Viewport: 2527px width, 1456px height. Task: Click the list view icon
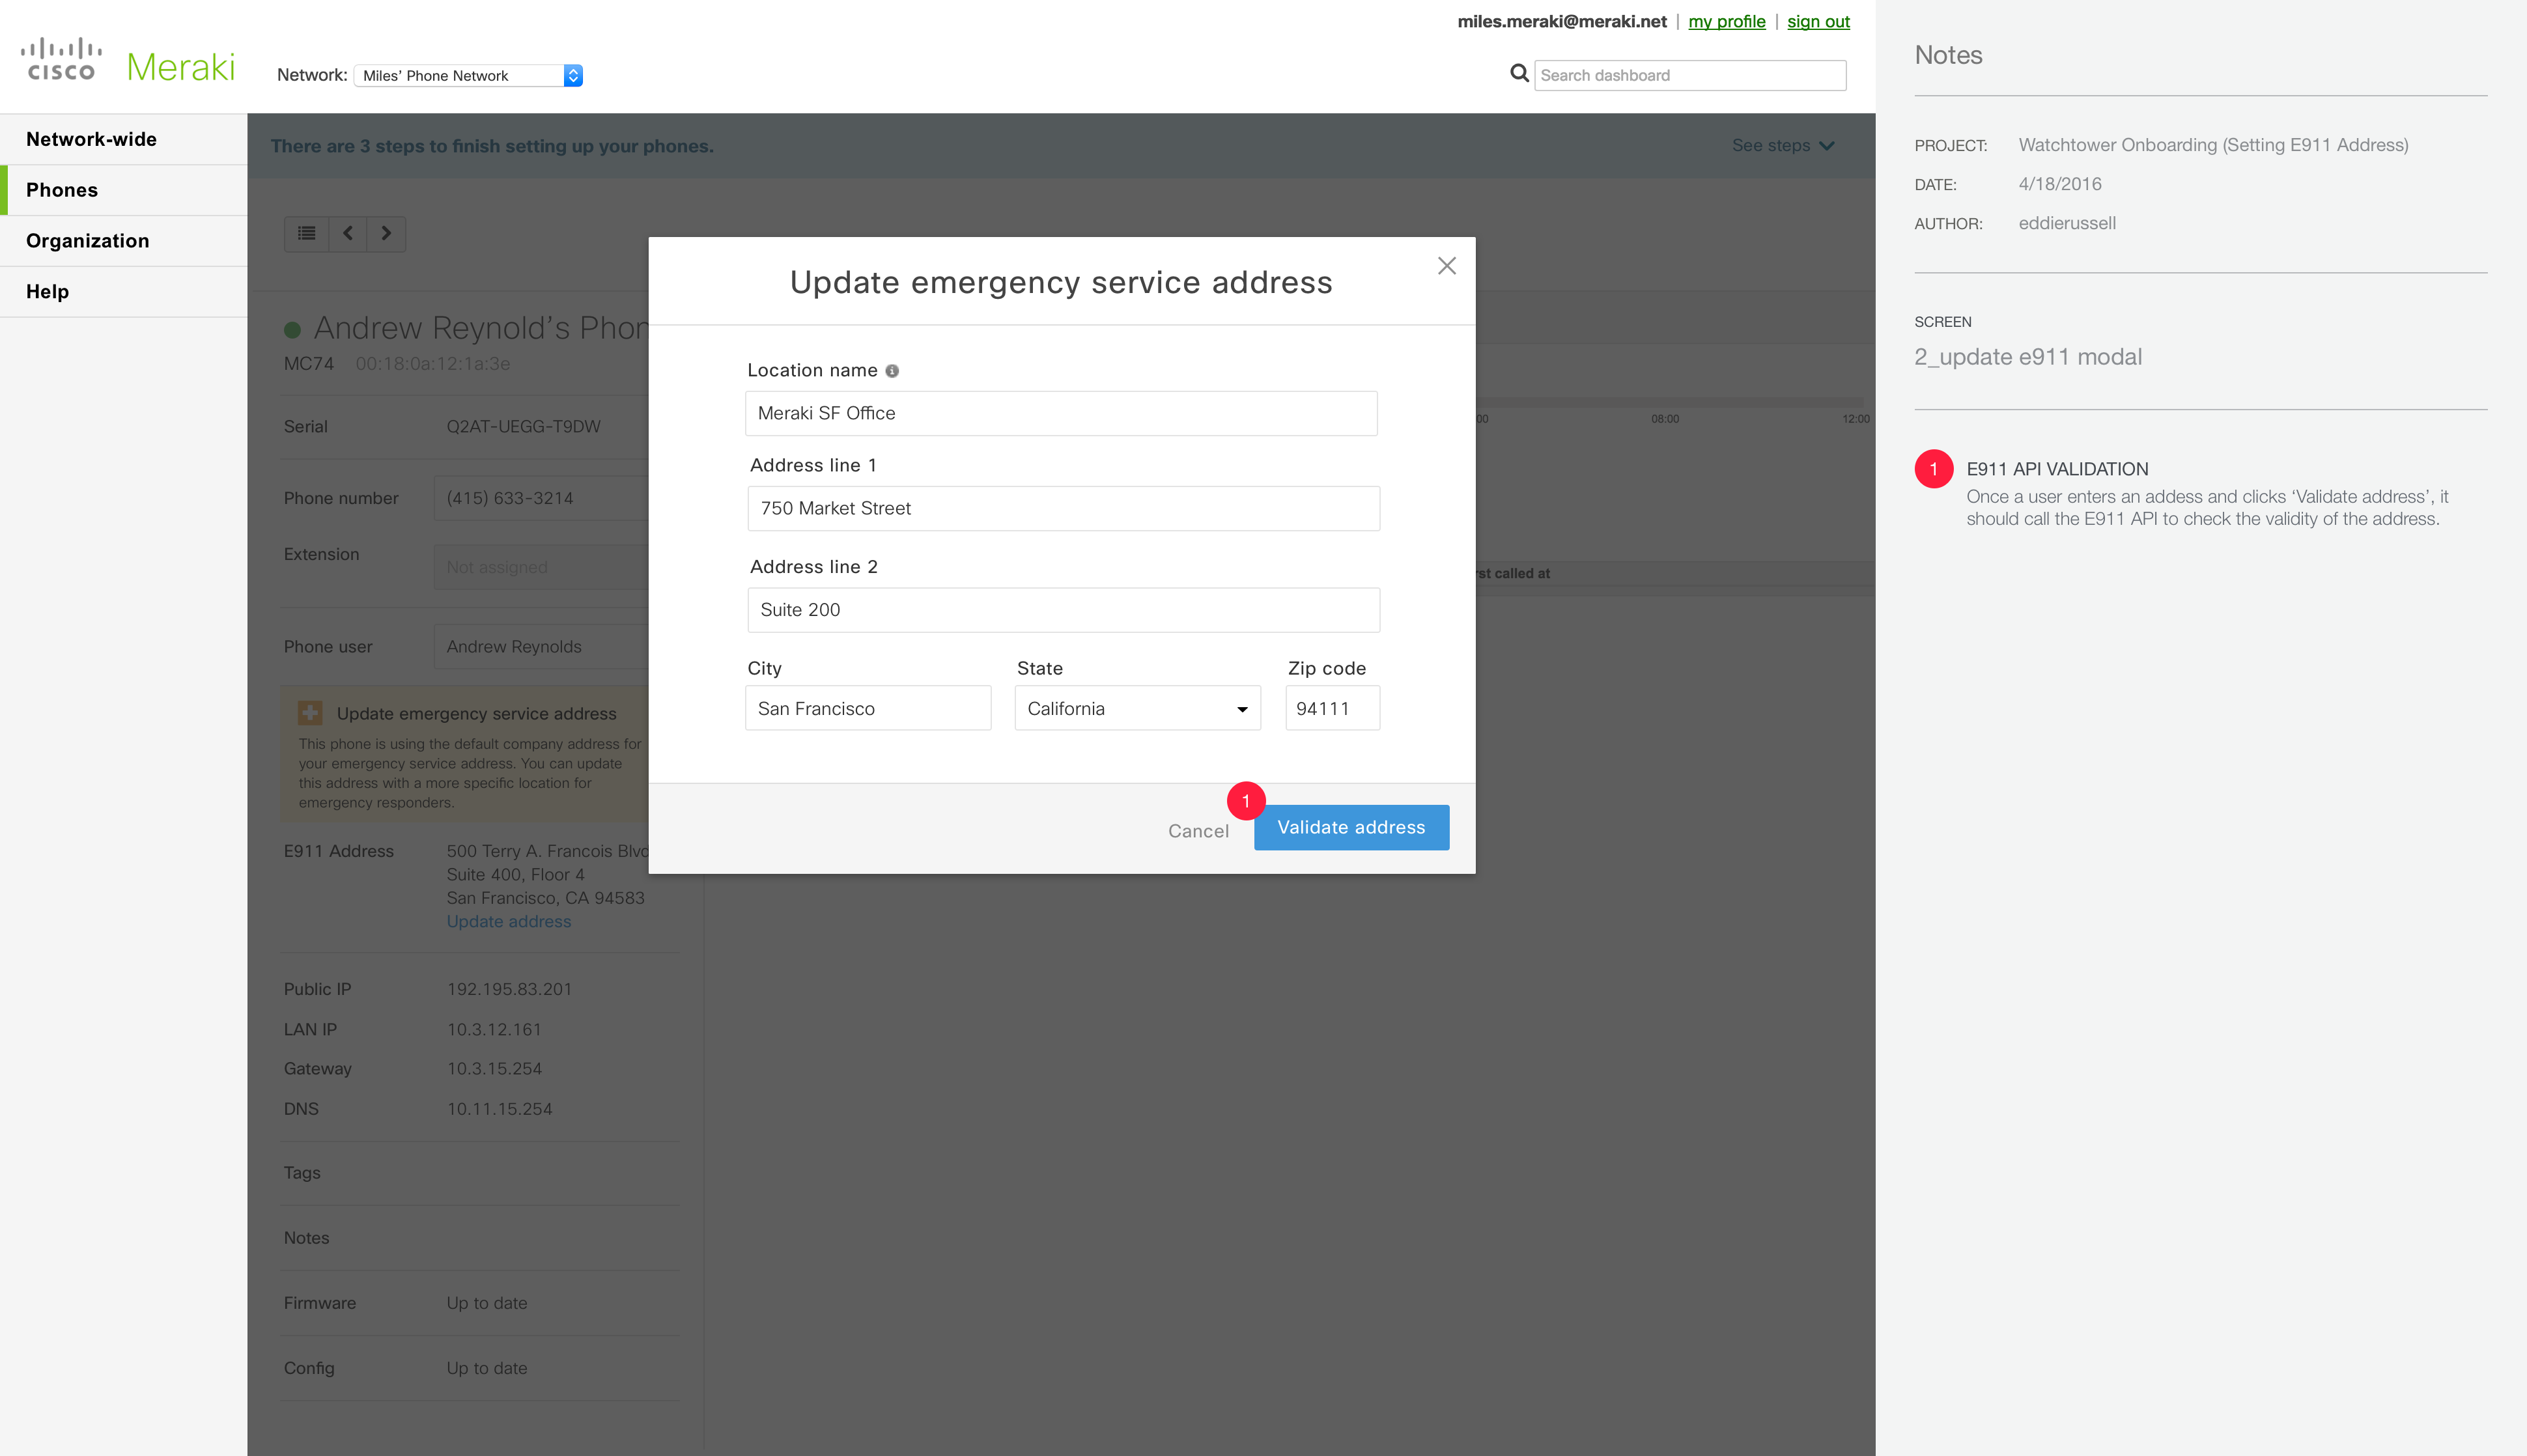pyautogui.click(x=307, y=233)
